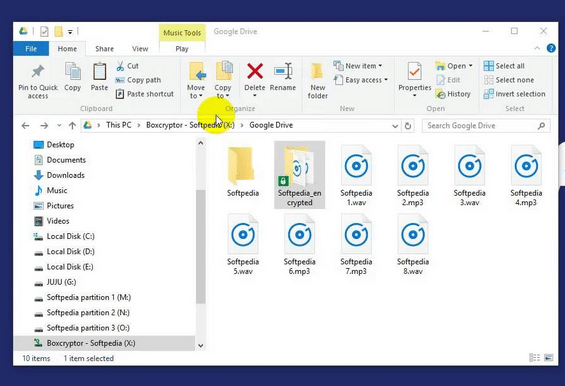Viewport: 565px width, 386px height.
Task: Click the Rename ribbon icon
Action: tap(283, 71)
